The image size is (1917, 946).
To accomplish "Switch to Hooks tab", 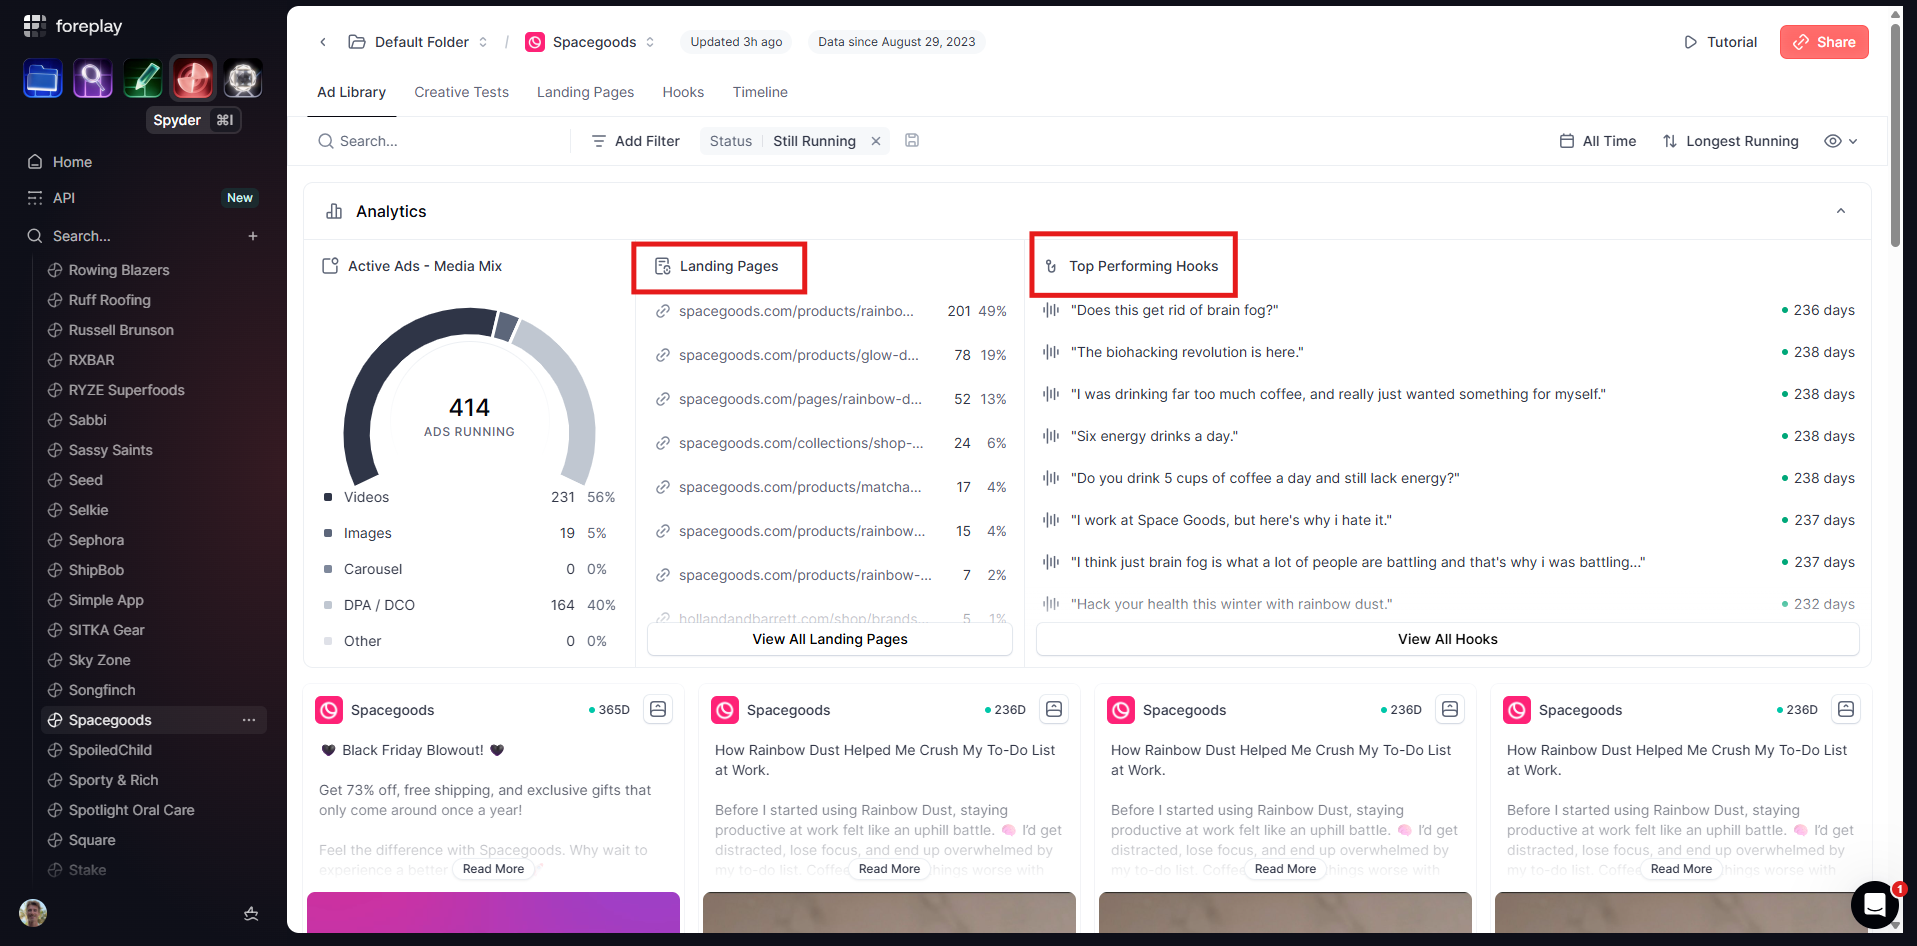I will (x=683, y=92).
